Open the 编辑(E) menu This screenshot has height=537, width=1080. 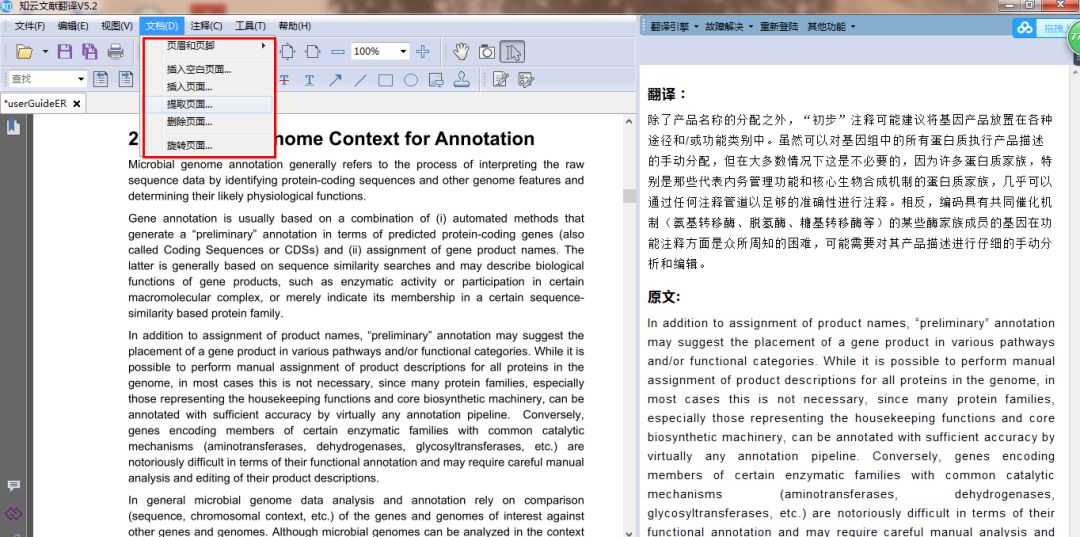pyautogui.click(x=73, y=26)
